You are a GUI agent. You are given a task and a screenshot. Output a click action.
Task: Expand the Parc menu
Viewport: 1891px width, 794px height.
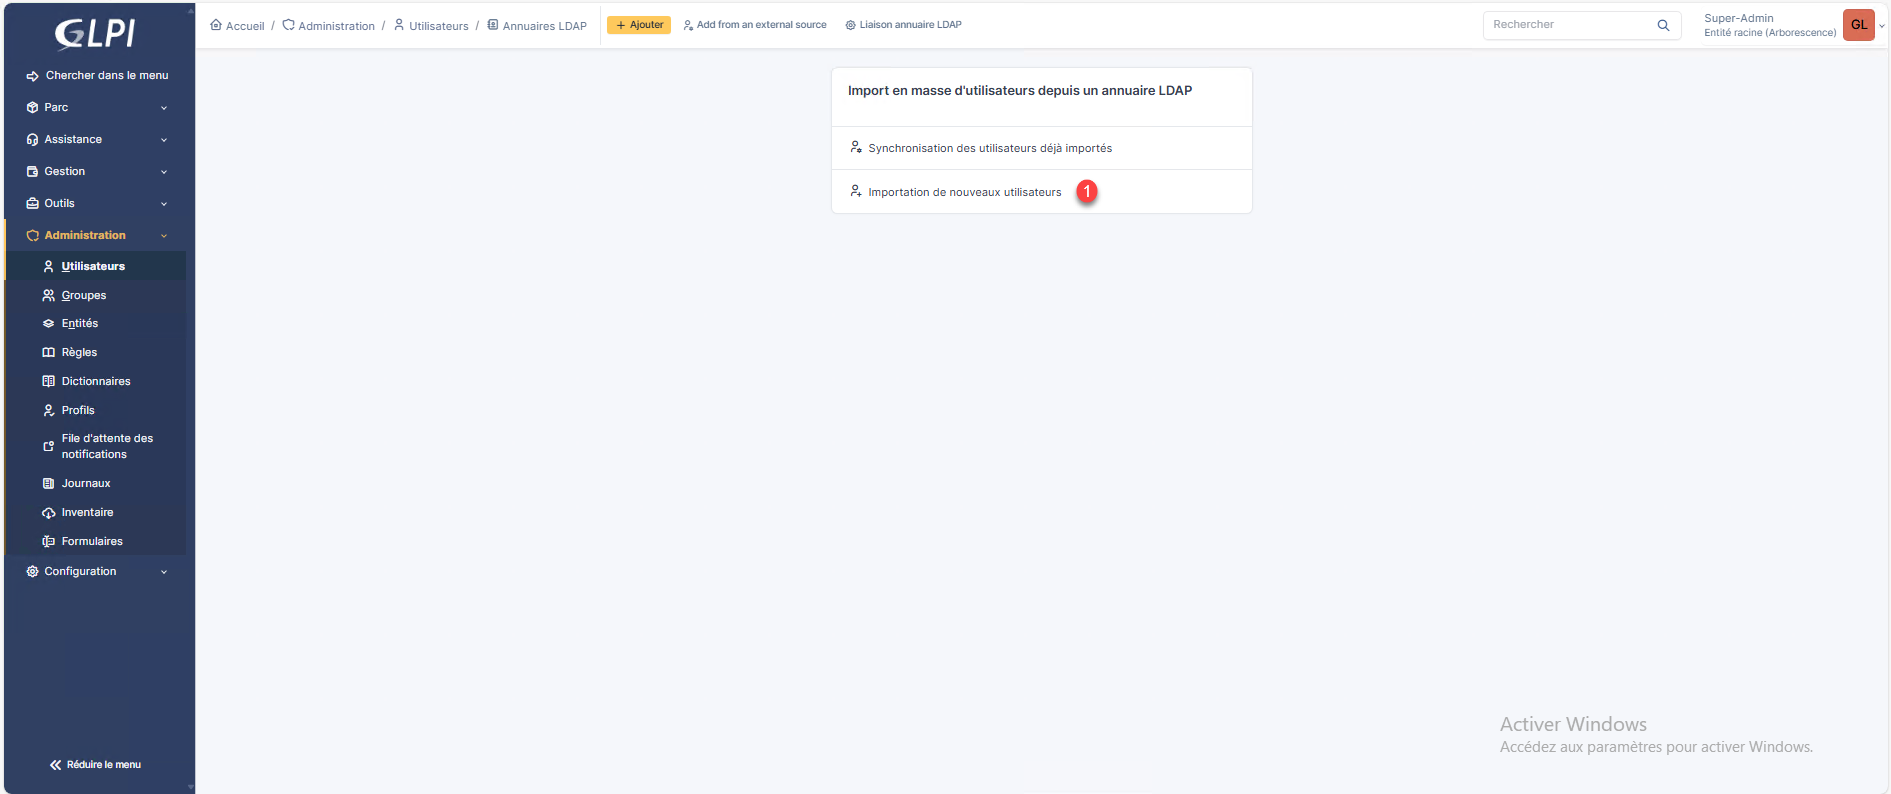(x=97, y=107)
